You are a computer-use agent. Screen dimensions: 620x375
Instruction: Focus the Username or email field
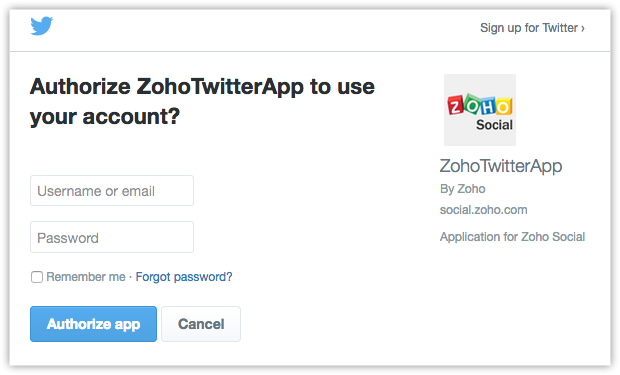pyautogui.click(x=112, y=191)
